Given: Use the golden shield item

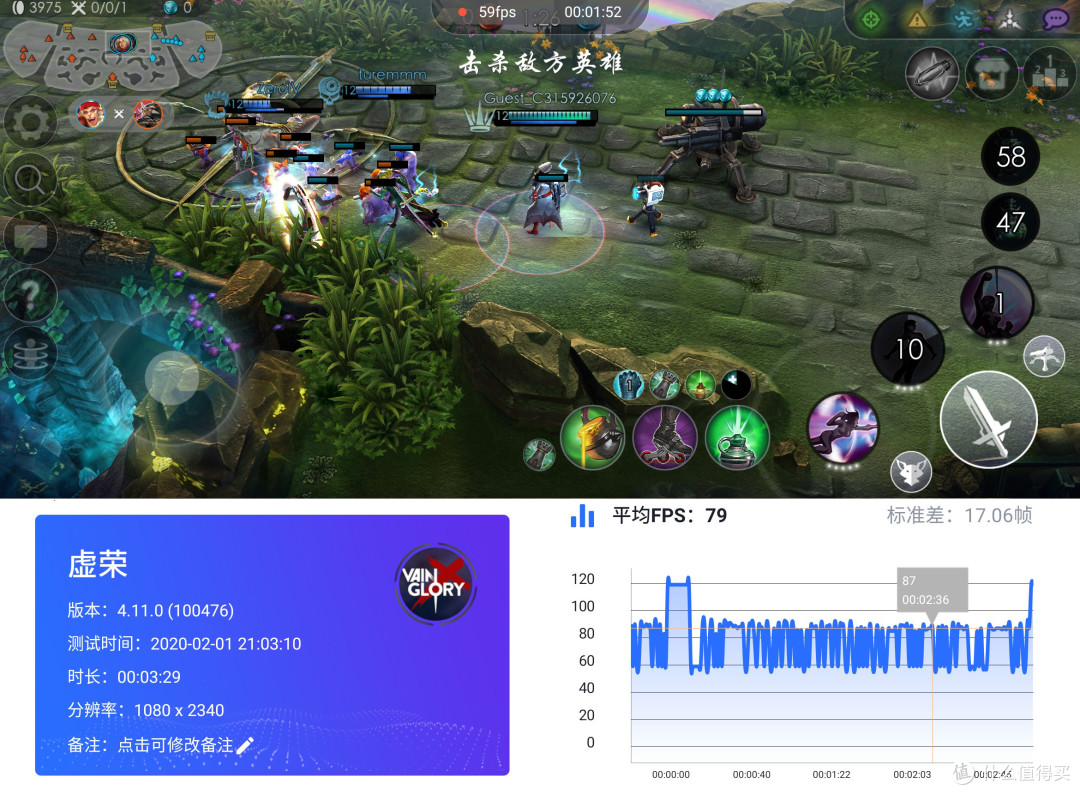Looking at the screenshot, I should point(593,438).
